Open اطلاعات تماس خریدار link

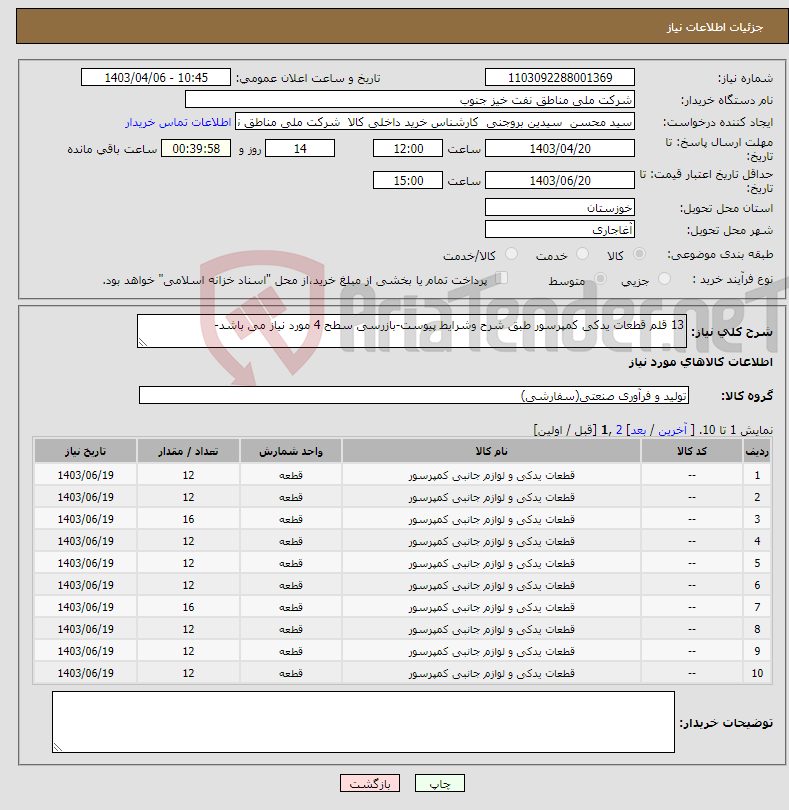pos(178,122)
